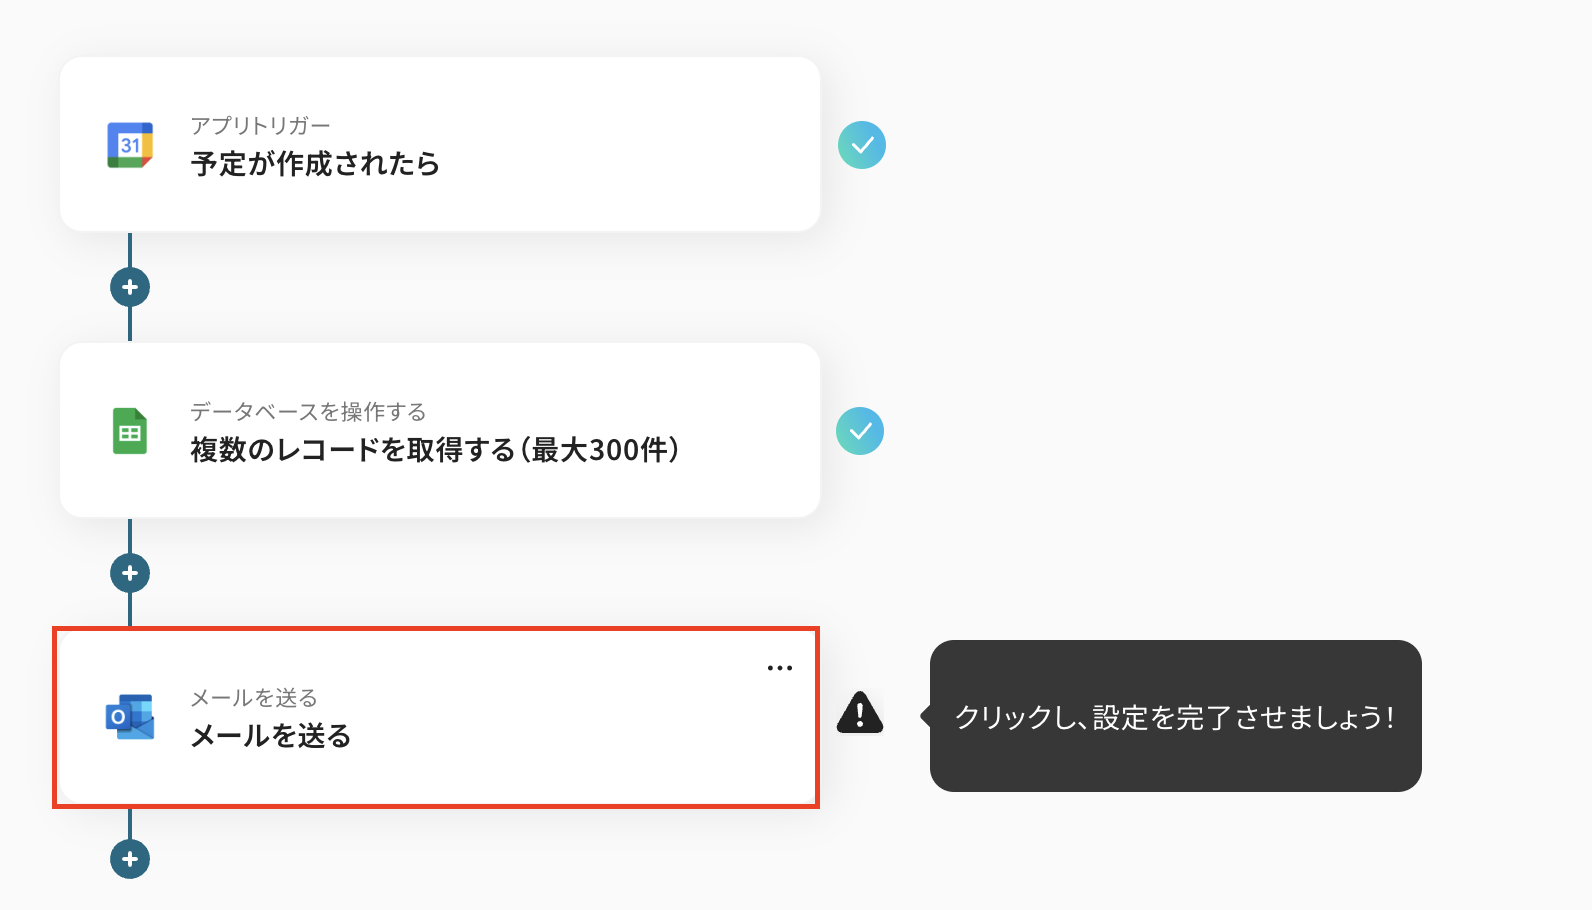Screen dimensions: 1592x910
Task: Click the アプリトリガー label
Action: point(260,126)
